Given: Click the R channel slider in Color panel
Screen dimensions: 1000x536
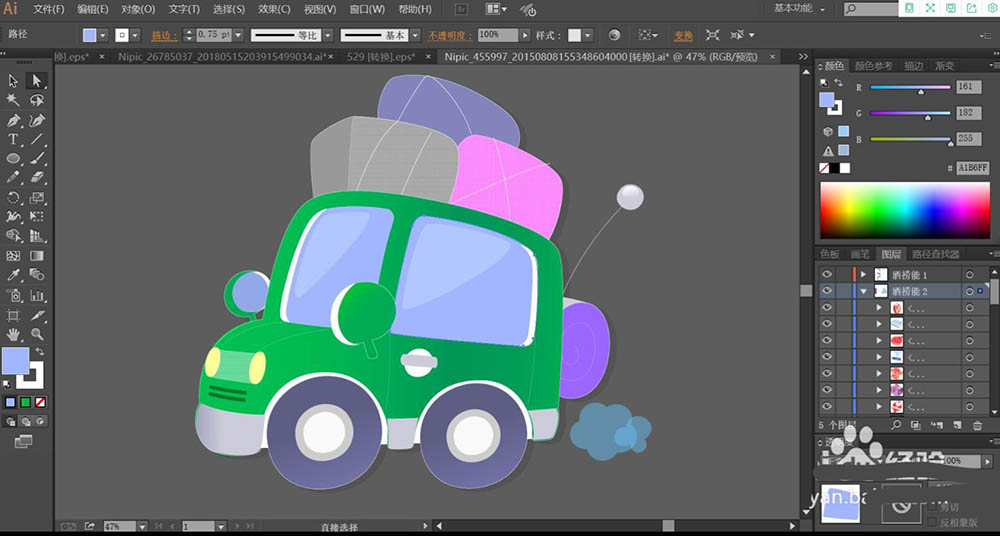Looking at the screenshot, I should (x=910, y=88).
